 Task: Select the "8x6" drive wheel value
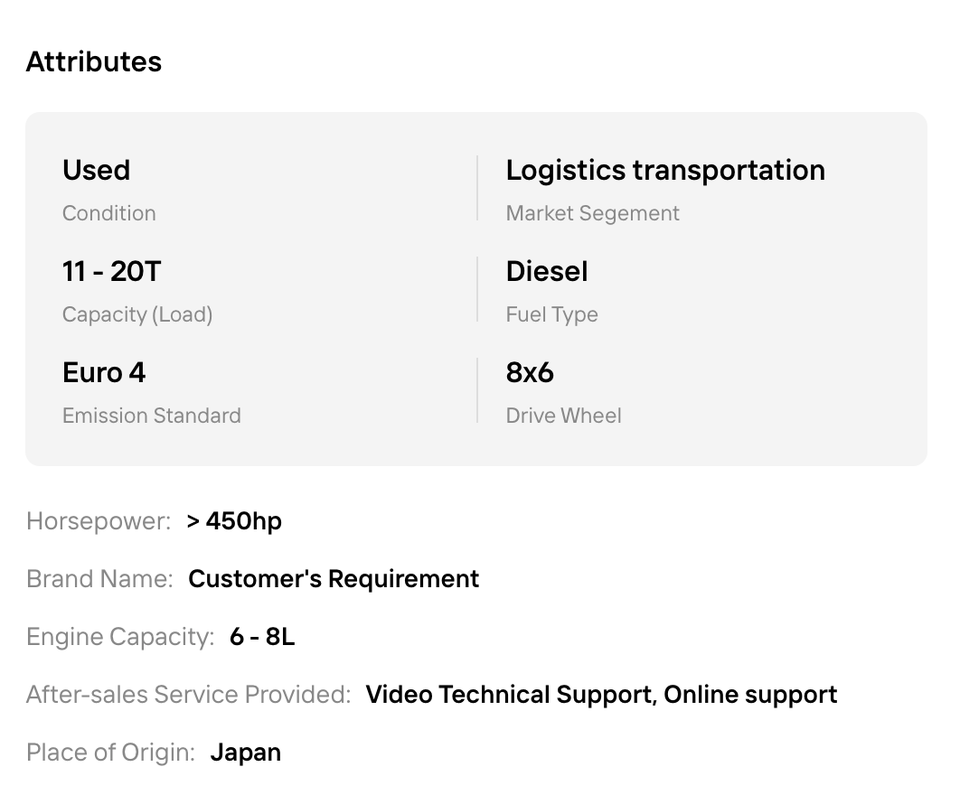click(x=529, y=372)
